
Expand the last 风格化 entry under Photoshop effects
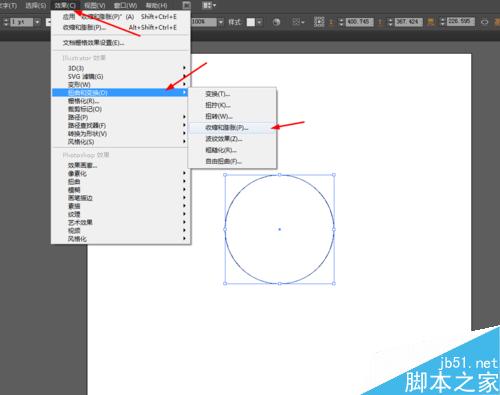121,239
